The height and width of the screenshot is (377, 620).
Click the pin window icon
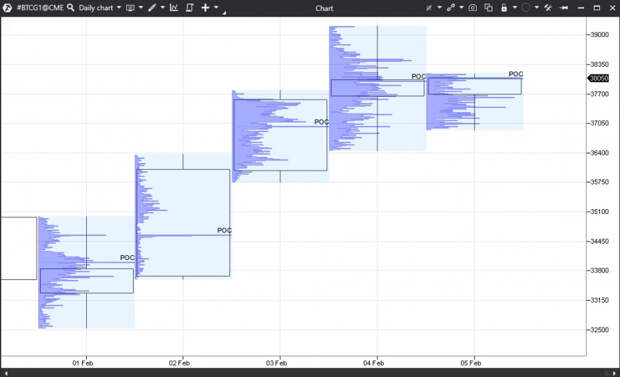(x=564, y=8)
